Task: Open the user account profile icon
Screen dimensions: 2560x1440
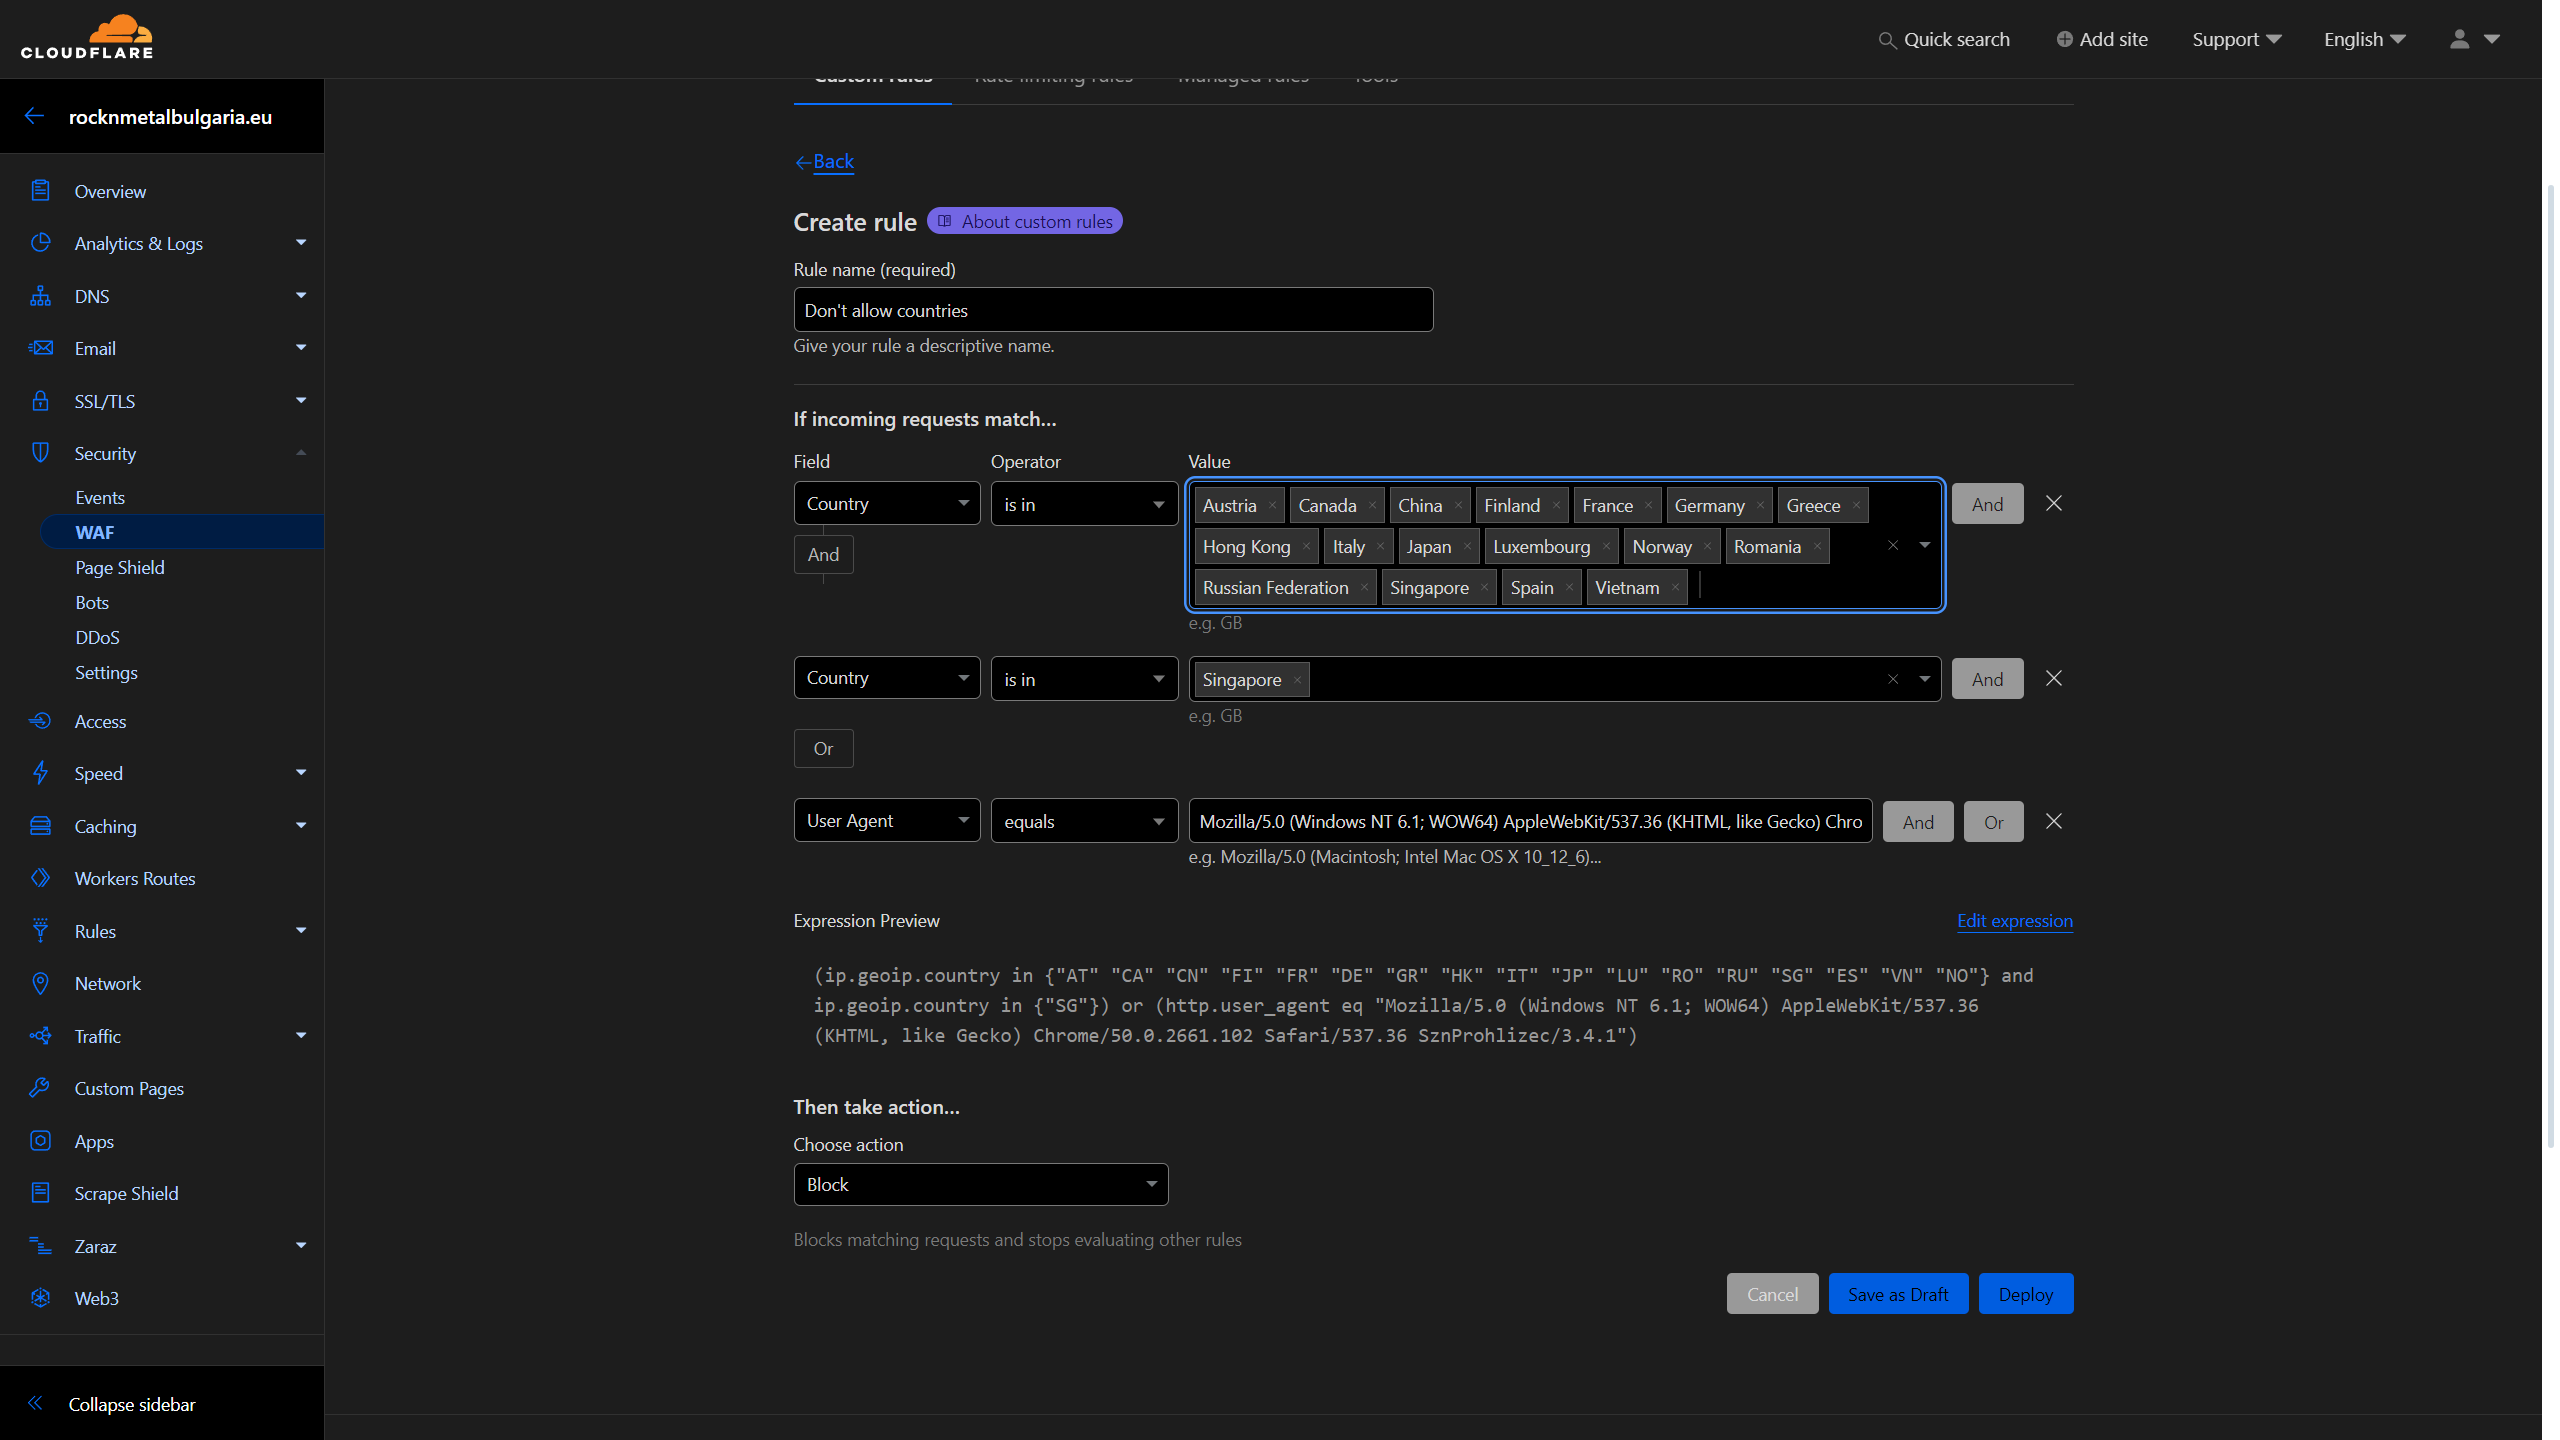Action: tap(2460, 39)
